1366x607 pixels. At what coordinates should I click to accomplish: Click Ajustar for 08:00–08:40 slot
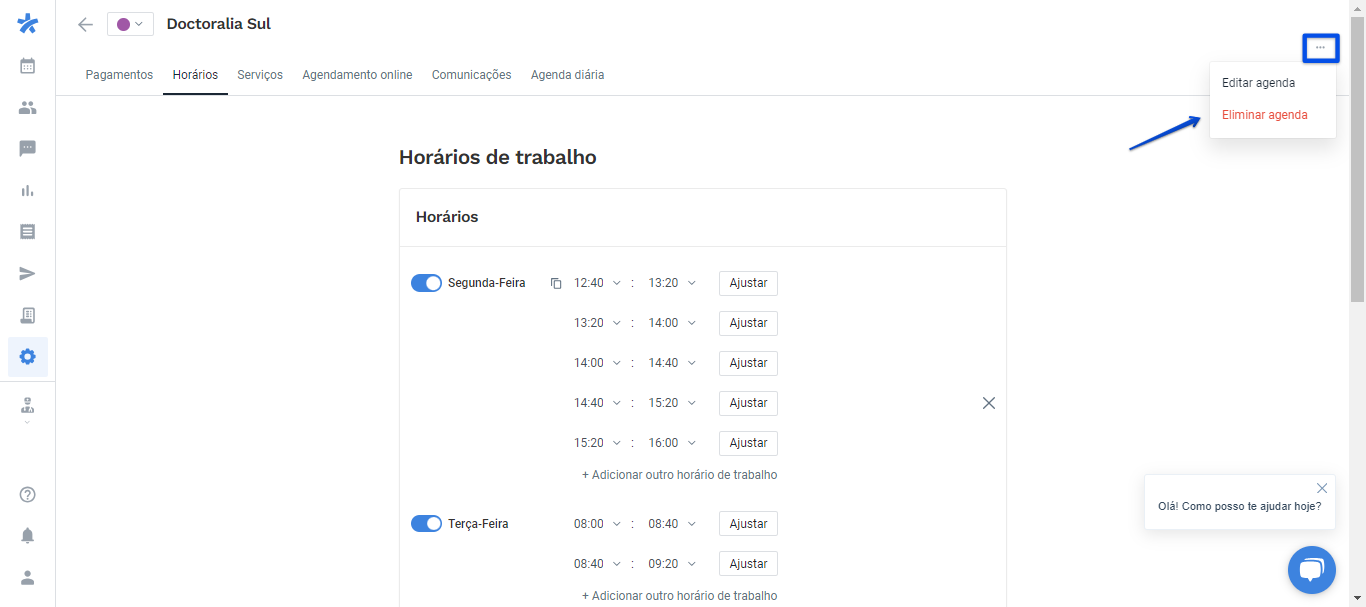click(748, 524)
